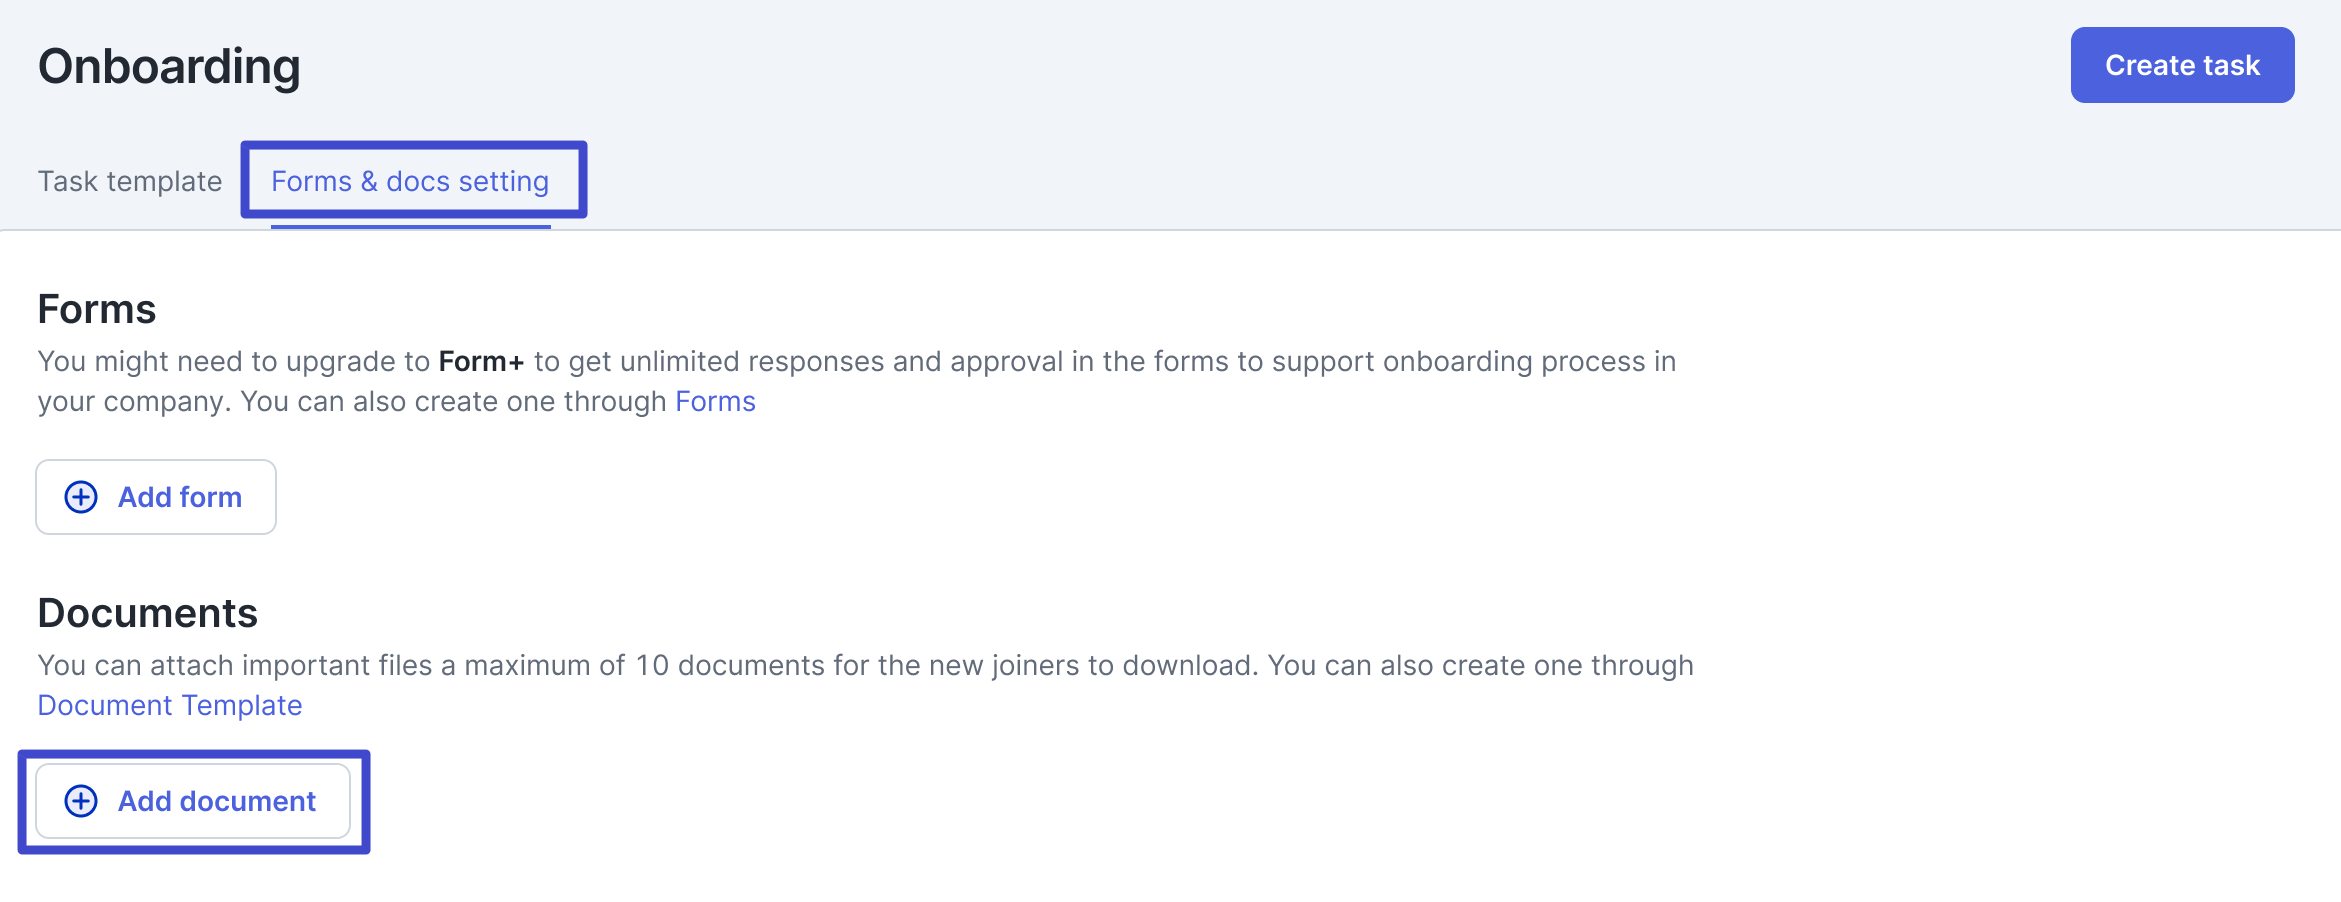Open the Forms hyperlink in the description
Screen dimensions: 2341x902
(x=715, y=401)
